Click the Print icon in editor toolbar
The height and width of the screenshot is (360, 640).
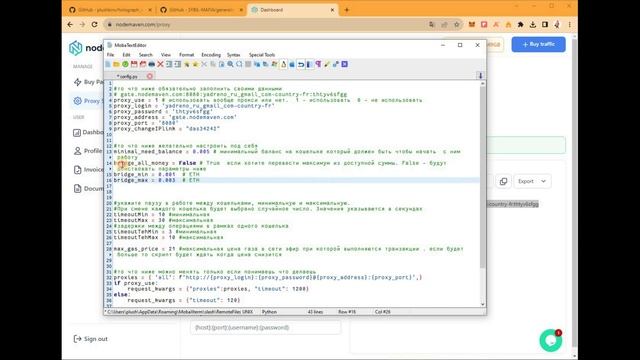click(151, 64)
